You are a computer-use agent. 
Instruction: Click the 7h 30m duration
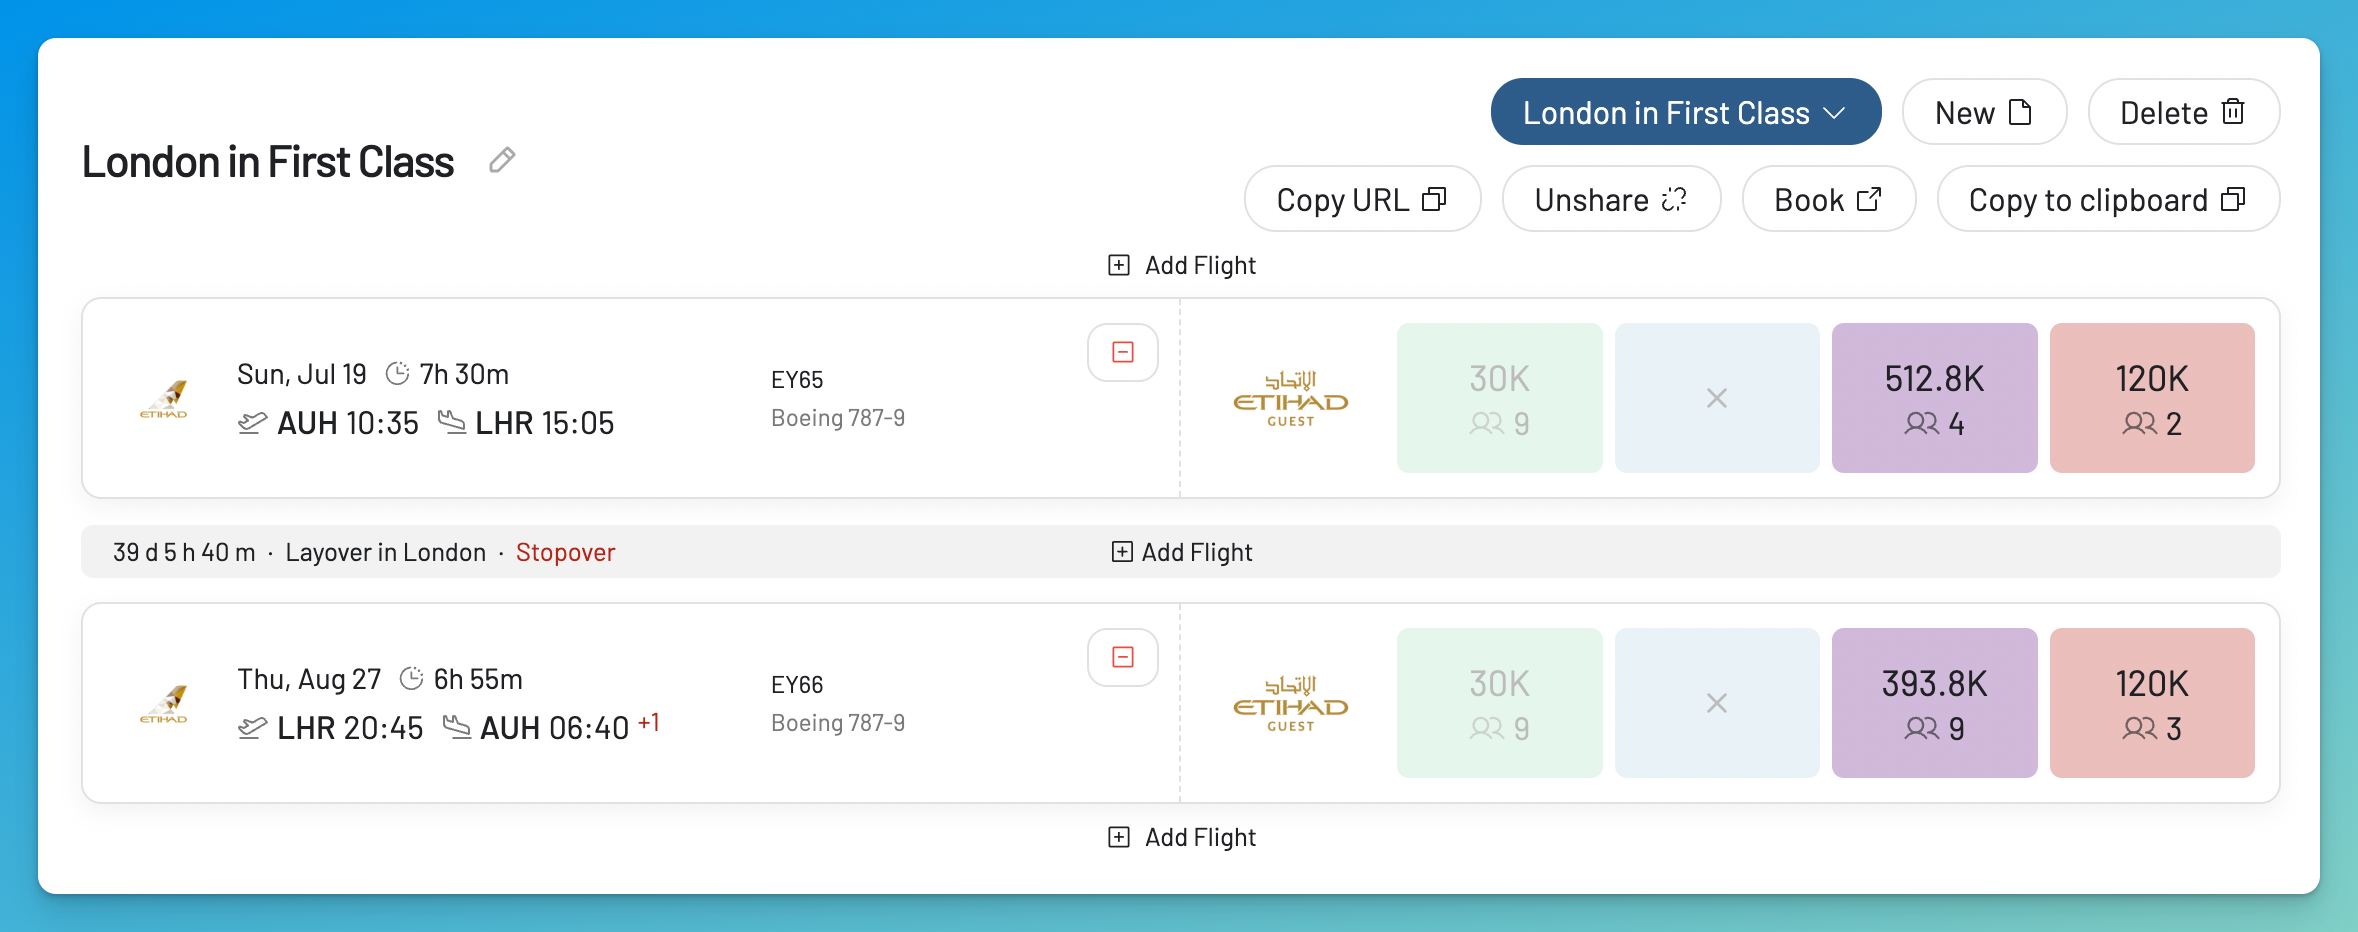click(464, 374)
